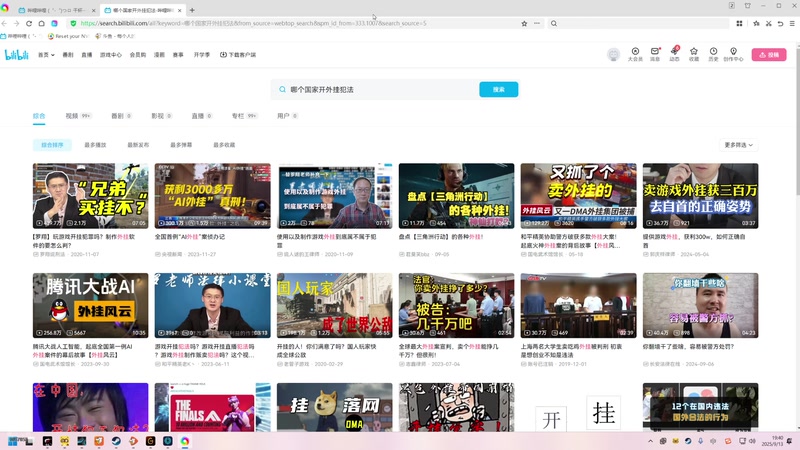Switch to the 直播 results tab
This screenshot has height=450, width=800.
pyautogui.click(x=202, y=116)
